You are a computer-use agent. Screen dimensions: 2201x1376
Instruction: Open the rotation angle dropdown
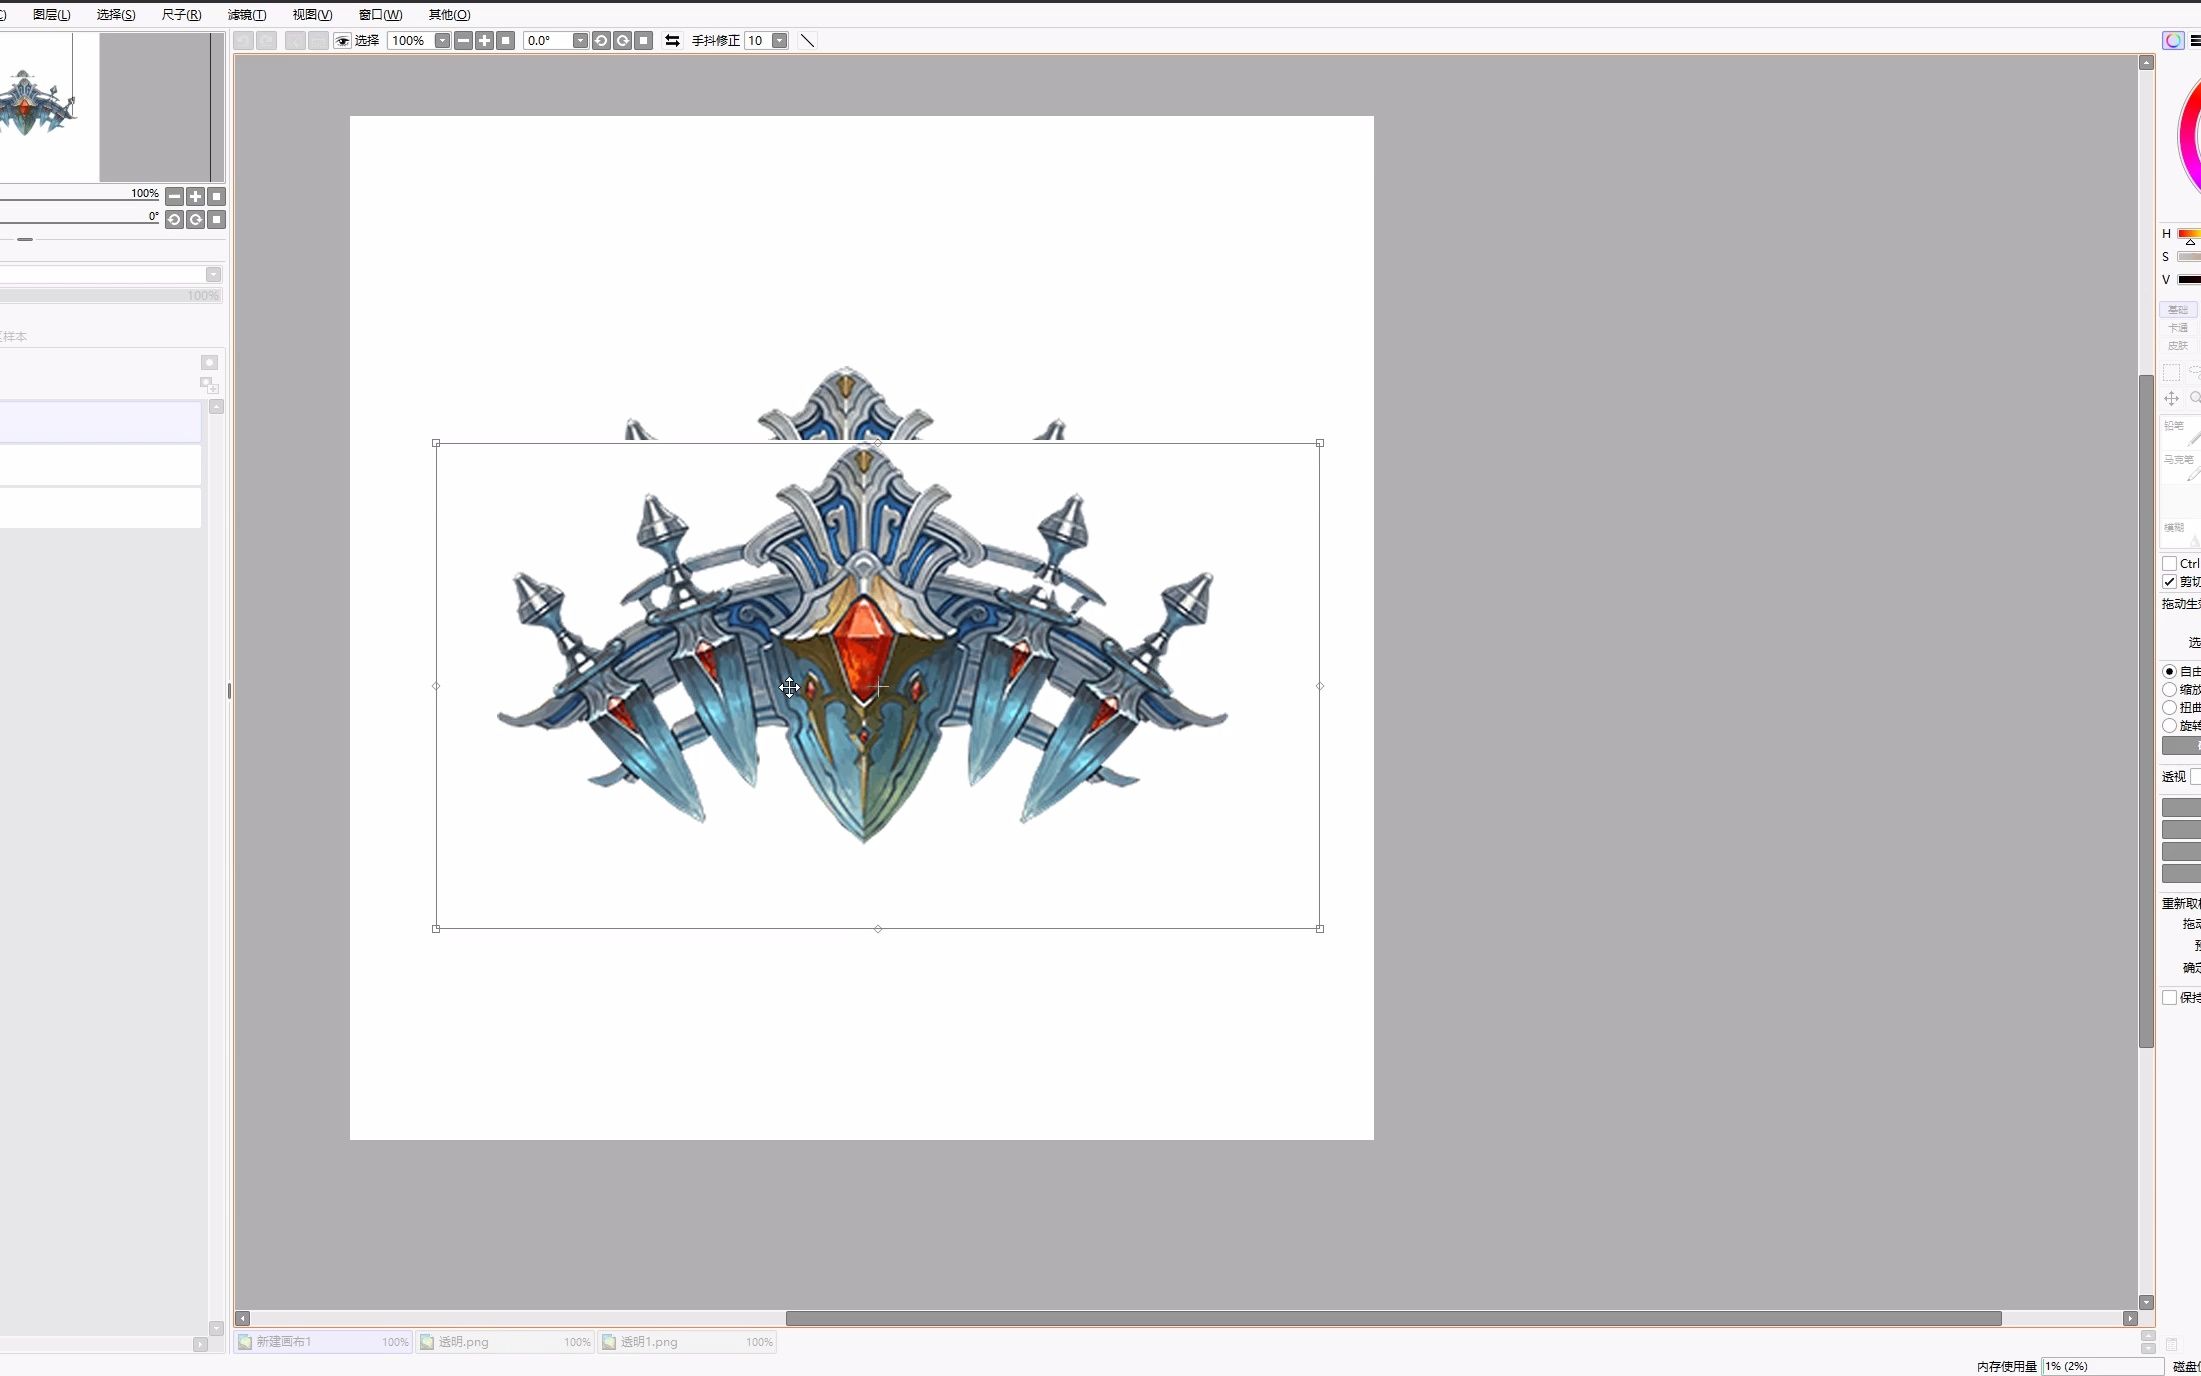[x=580, y=41]
